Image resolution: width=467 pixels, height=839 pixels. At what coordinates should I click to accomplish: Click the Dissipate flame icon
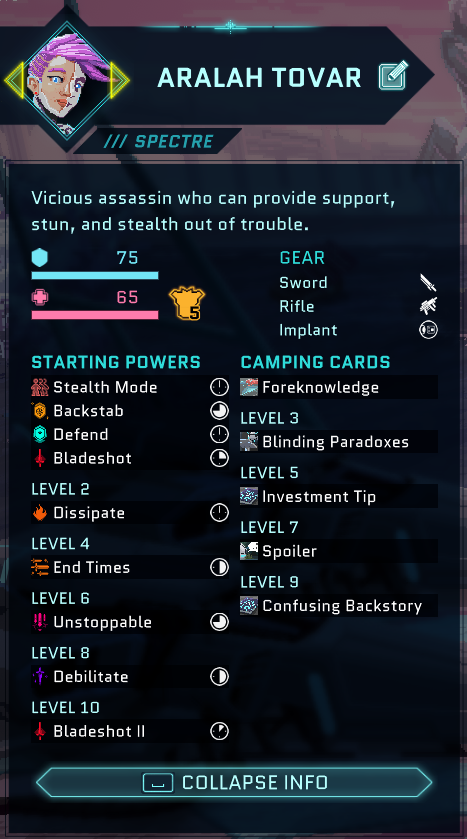point(40,513)
